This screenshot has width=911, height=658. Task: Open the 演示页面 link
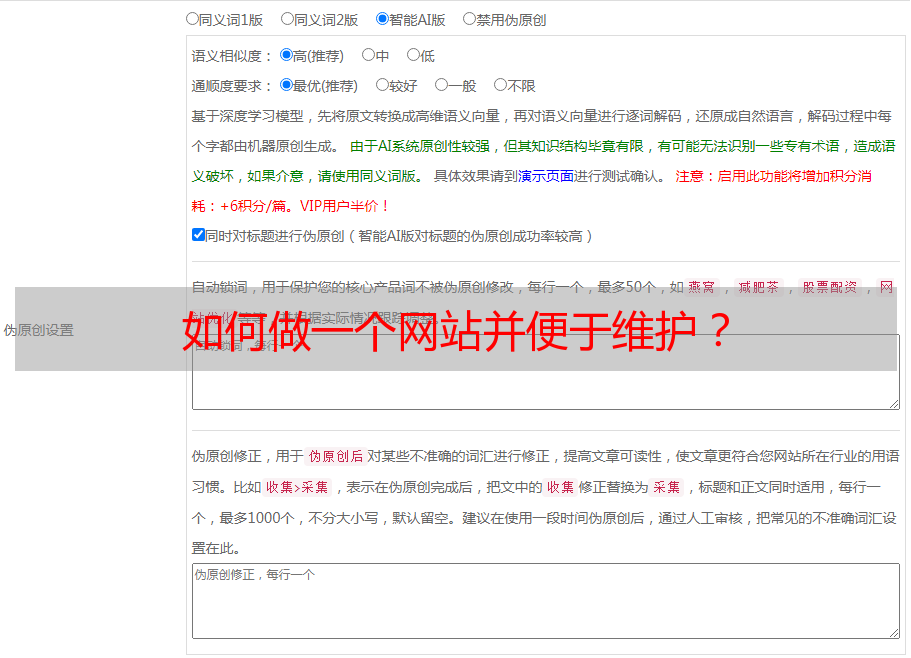546,177
